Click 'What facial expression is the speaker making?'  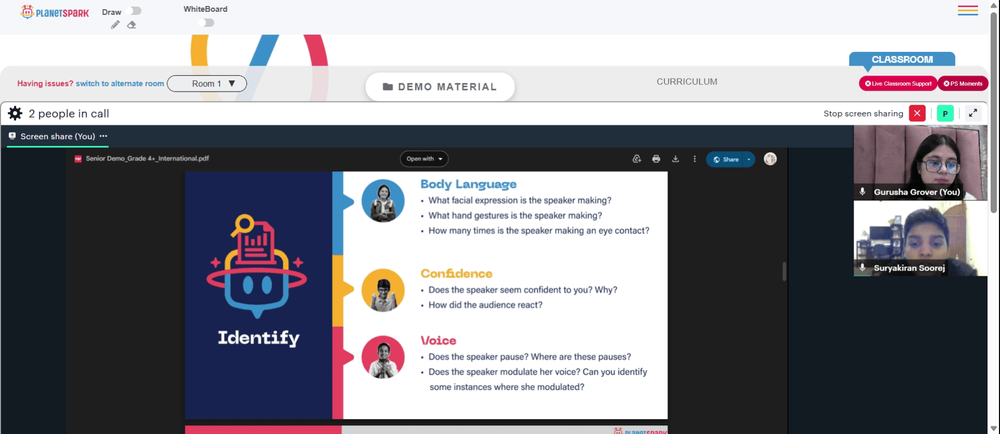tap(520, 200)
